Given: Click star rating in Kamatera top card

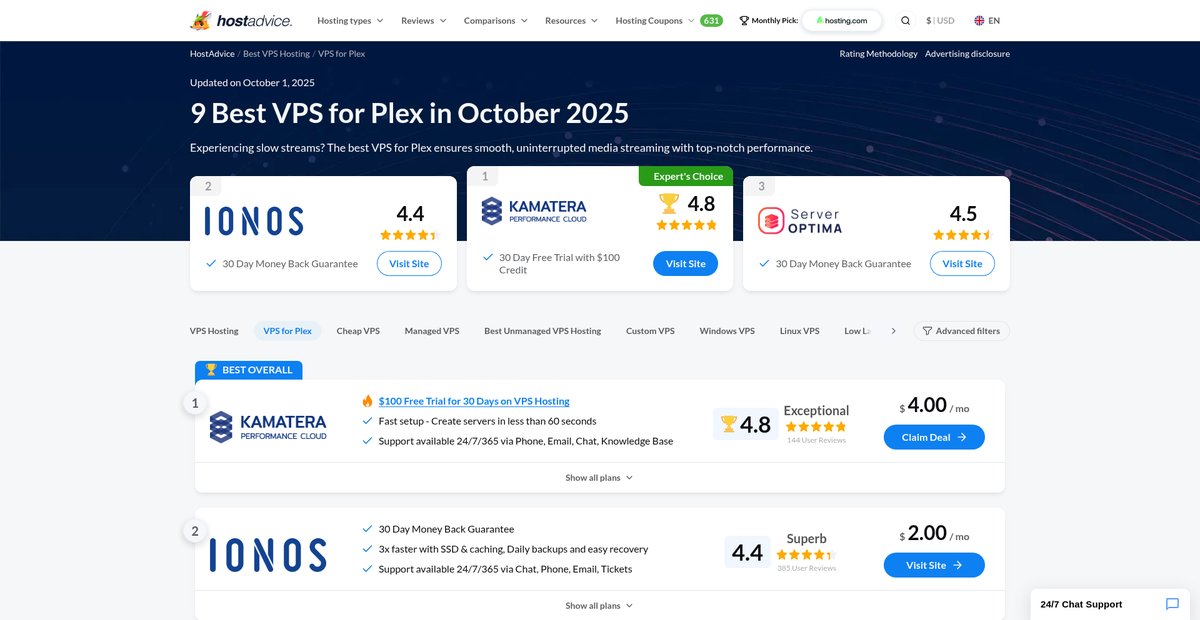Looking at the screenshot, I should click(686, 225).
